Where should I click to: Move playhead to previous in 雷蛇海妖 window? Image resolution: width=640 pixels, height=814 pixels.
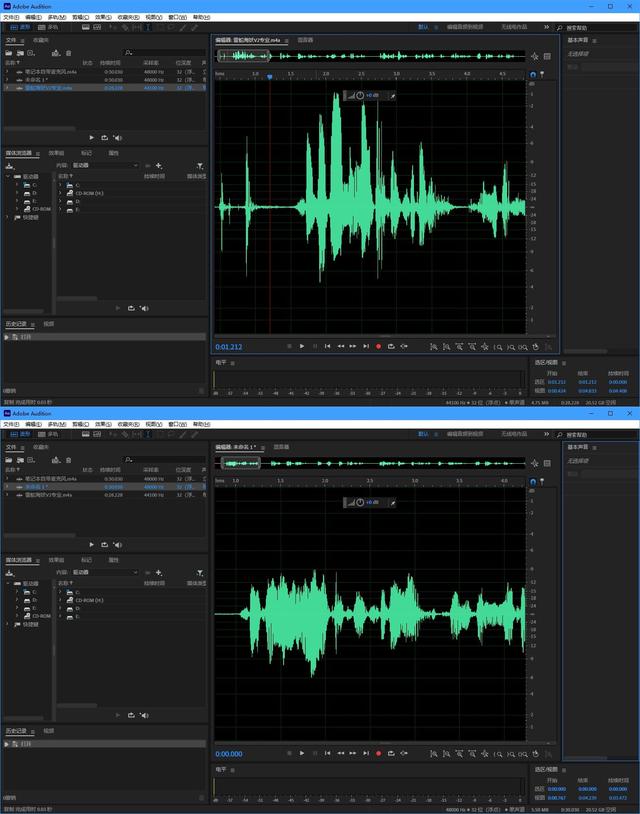(x=328, y=346)
